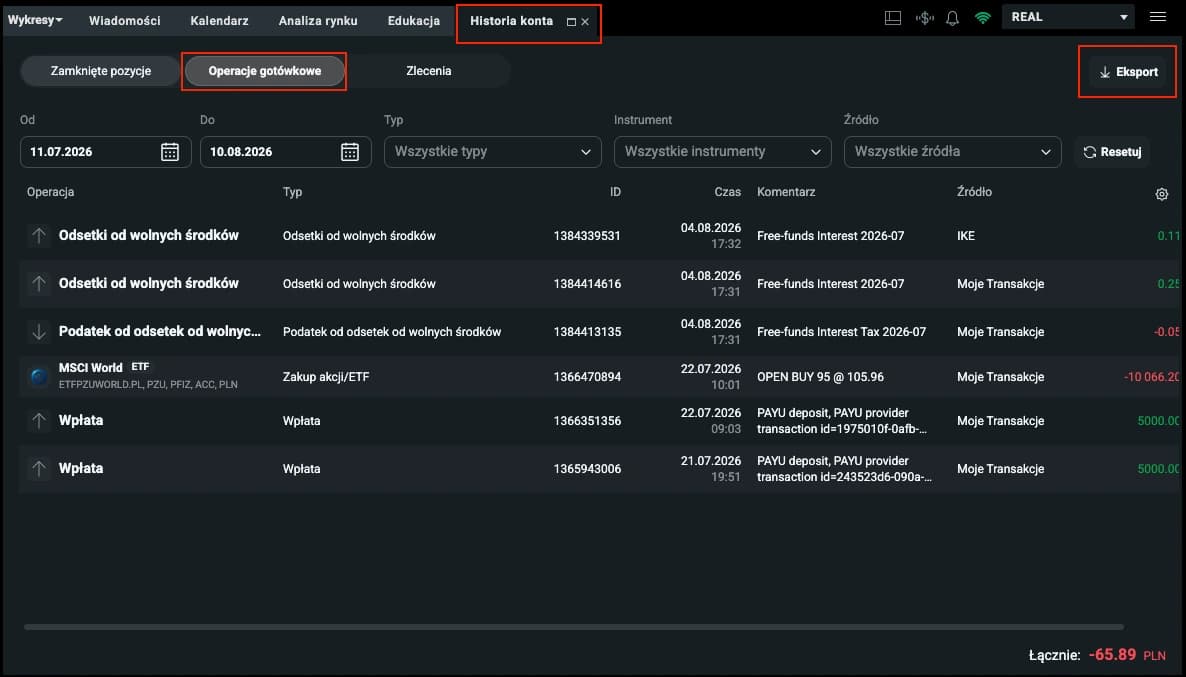Detach the Historia konta tab window icon
This screenshot has width=1186, height=677.
click(571, 22)
